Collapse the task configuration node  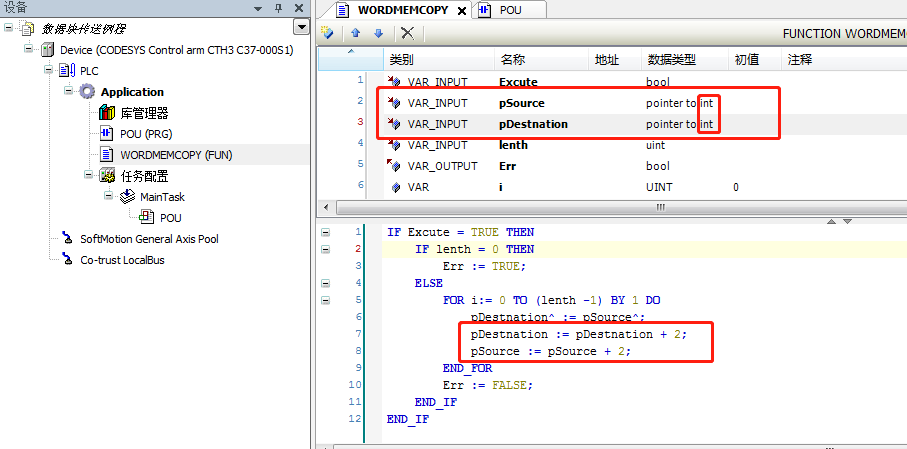pyautogui.click(x=89, y=175)
